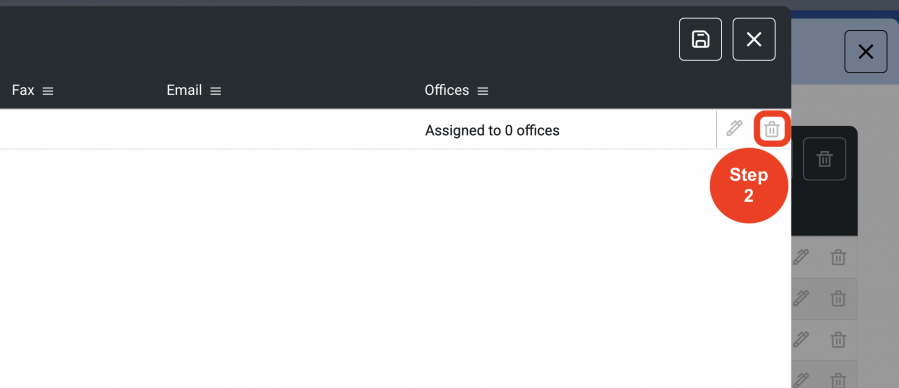Click the bordered trash button in background panel
The image size is (899, 388).
click(x=824, y=159)
